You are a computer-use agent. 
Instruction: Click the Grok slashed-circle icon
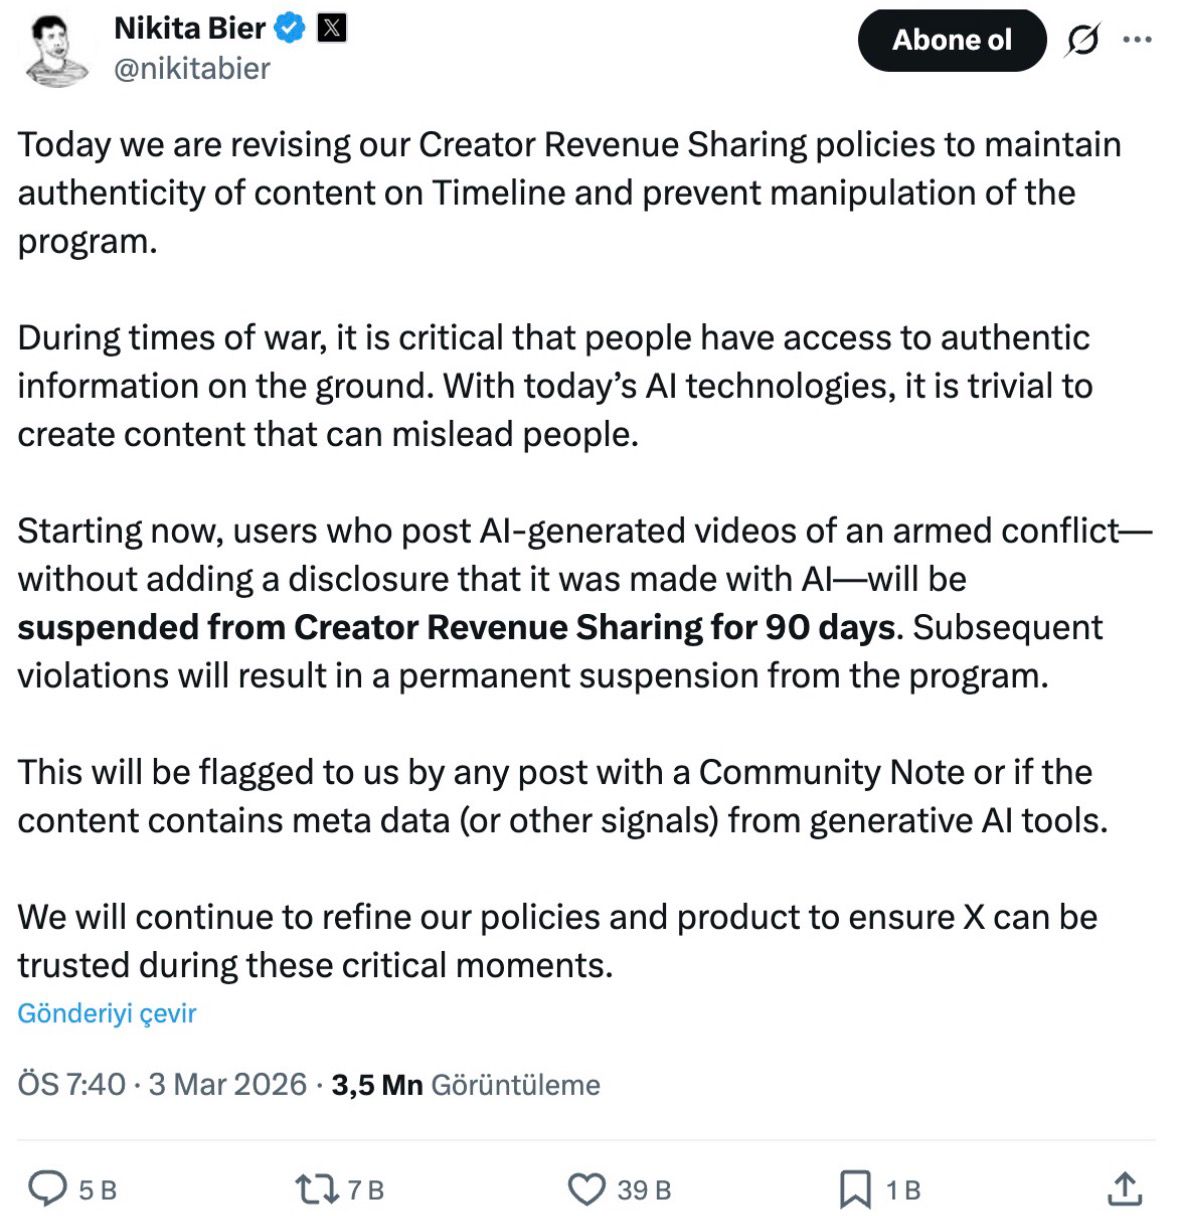1082,40
